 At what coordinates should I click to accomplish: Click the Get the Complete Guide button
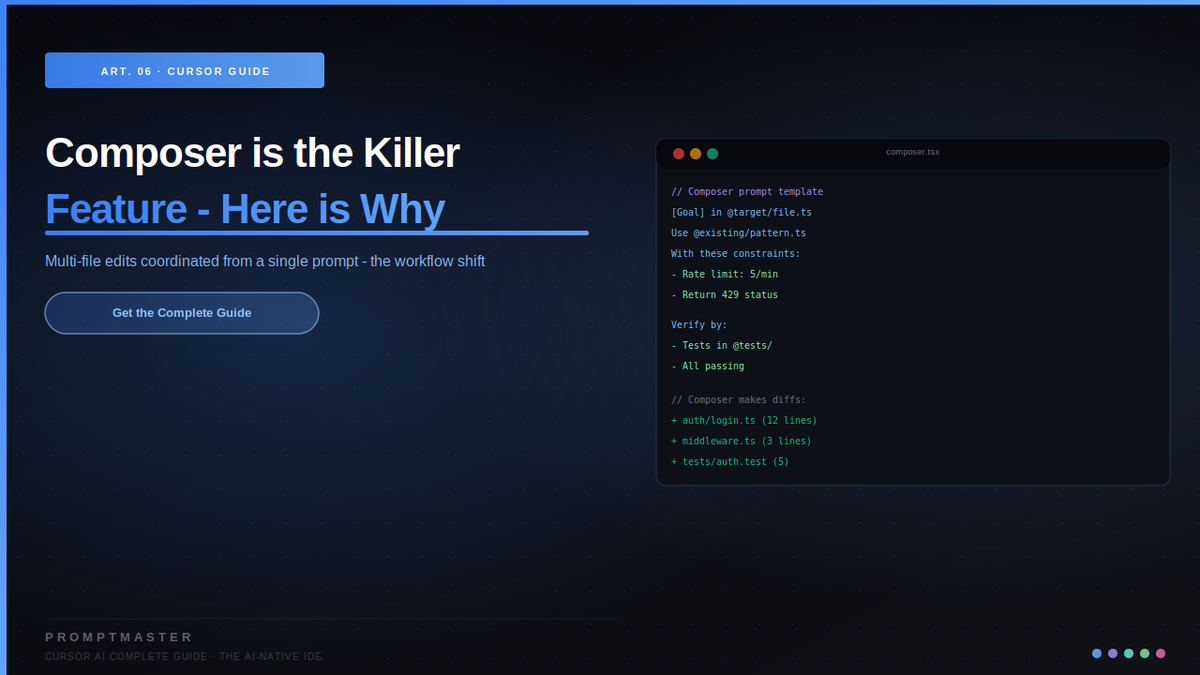182,313
